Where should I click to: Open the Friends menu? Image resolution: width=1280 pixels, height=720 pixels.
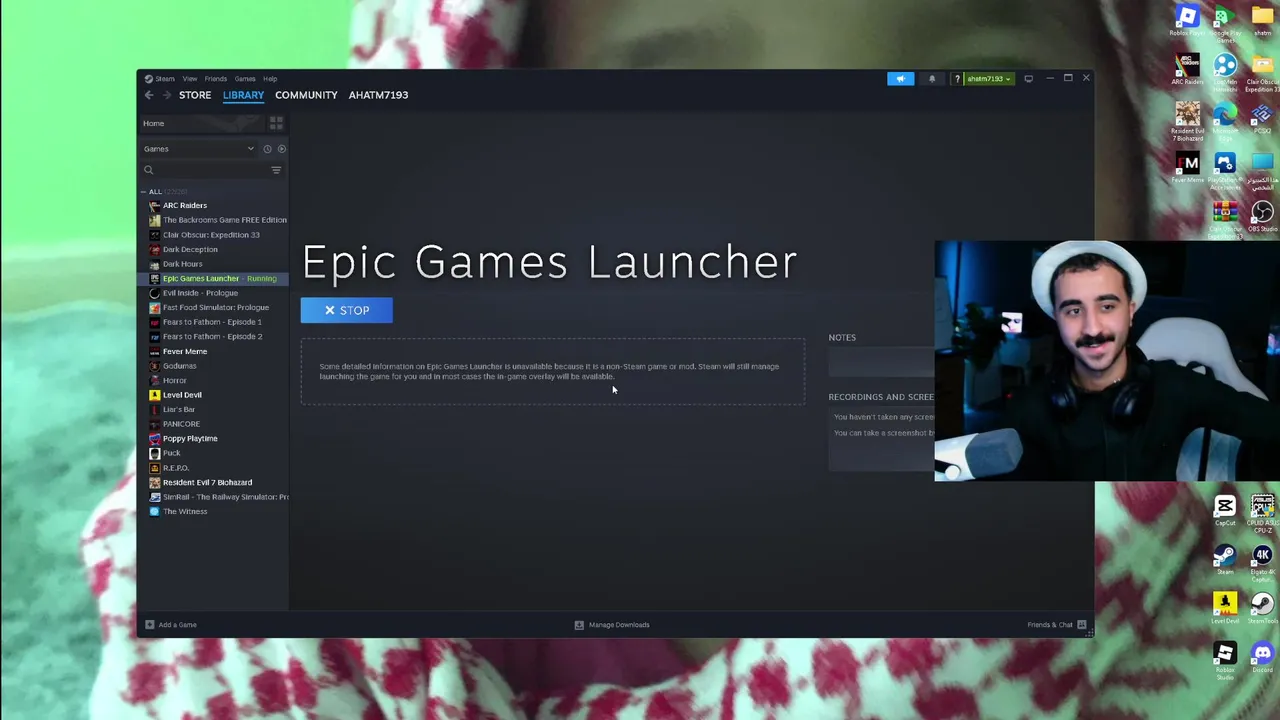point(216,78)
